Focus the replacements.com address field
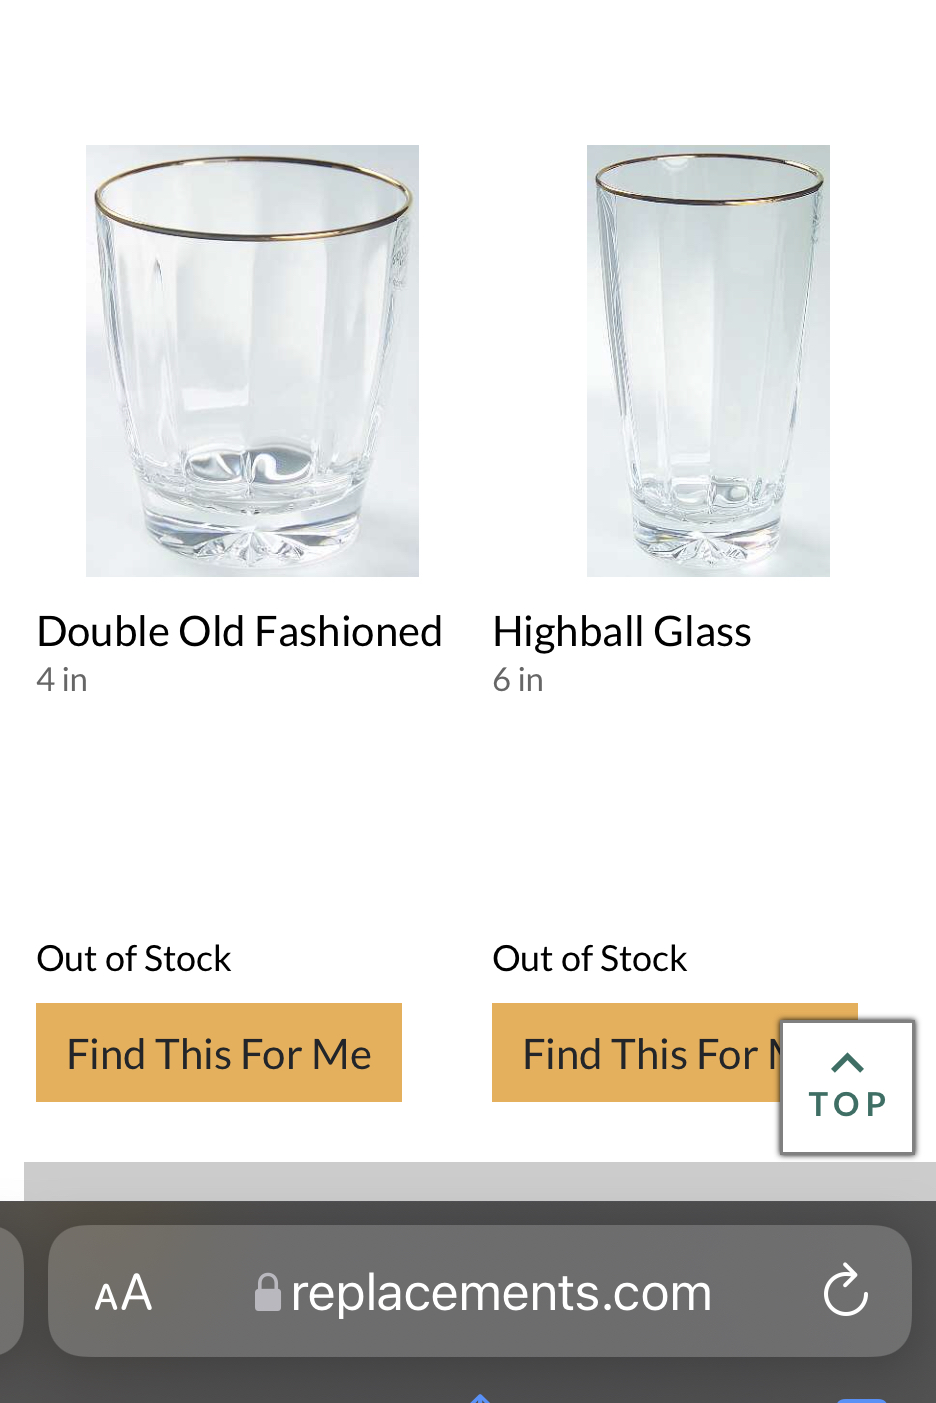Screen dimensions: 936x1403 500,1293
